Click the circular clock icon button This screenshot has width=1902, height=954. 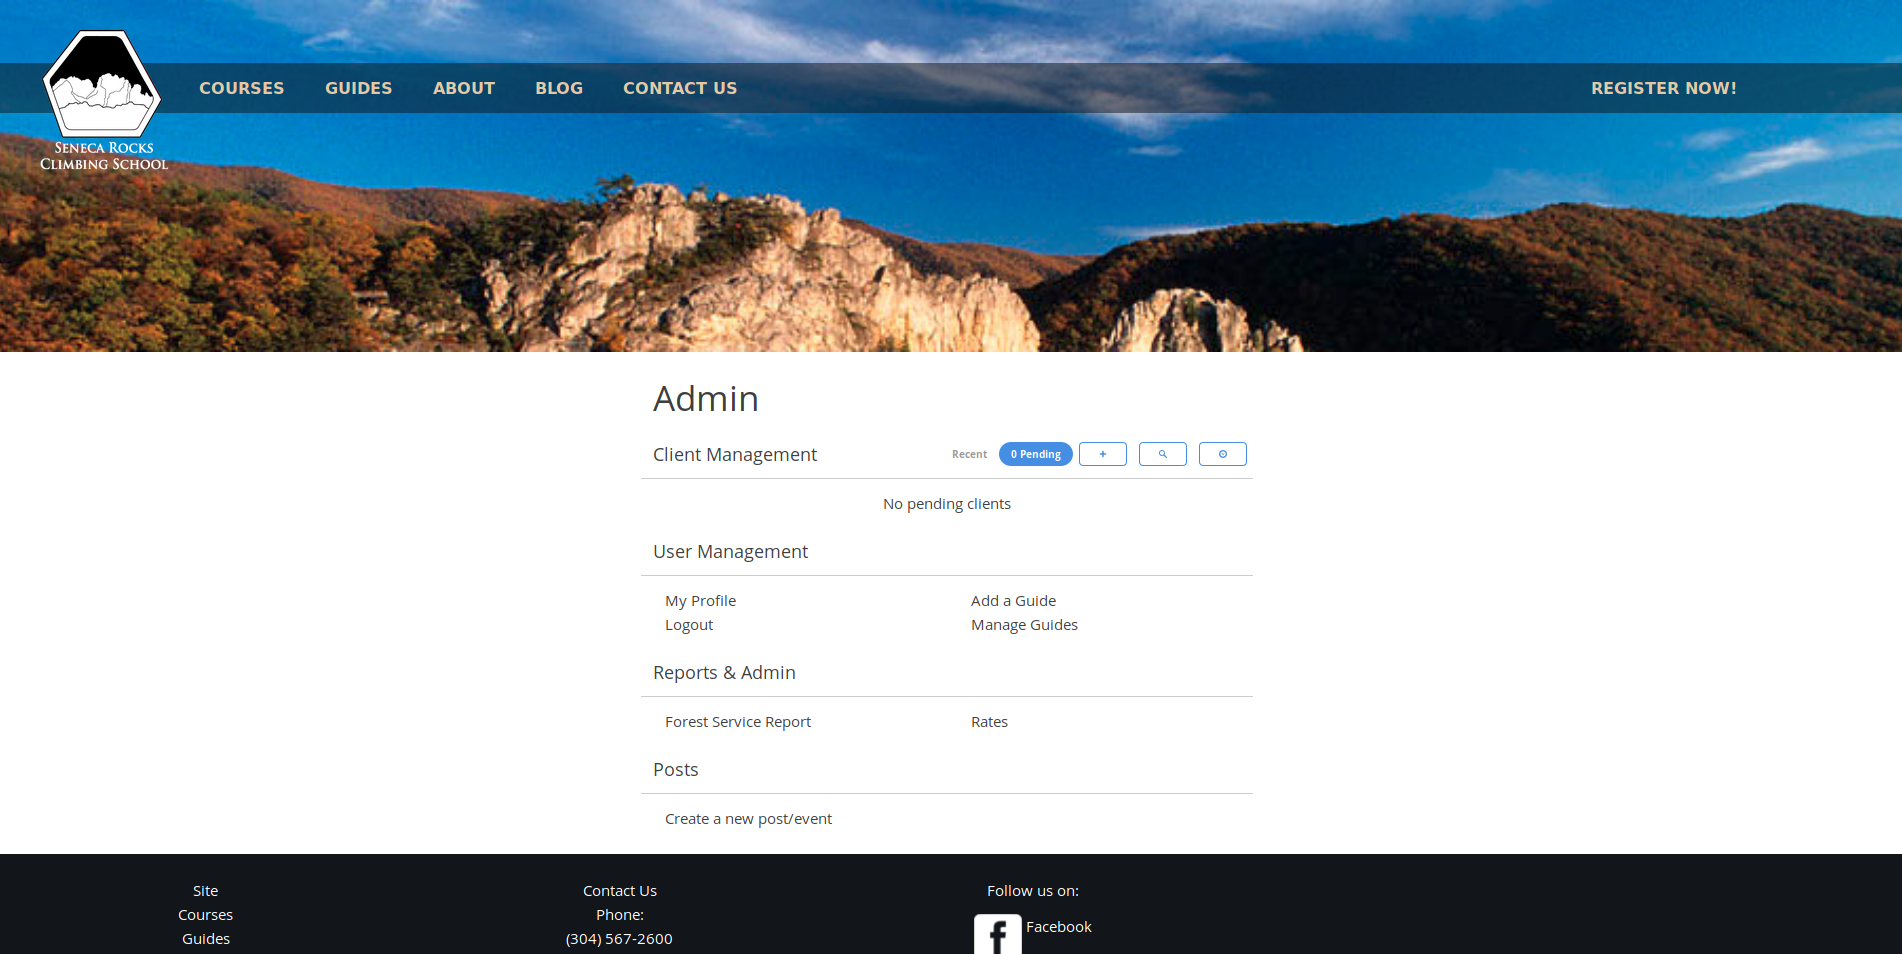click(x=1223, y=454)
